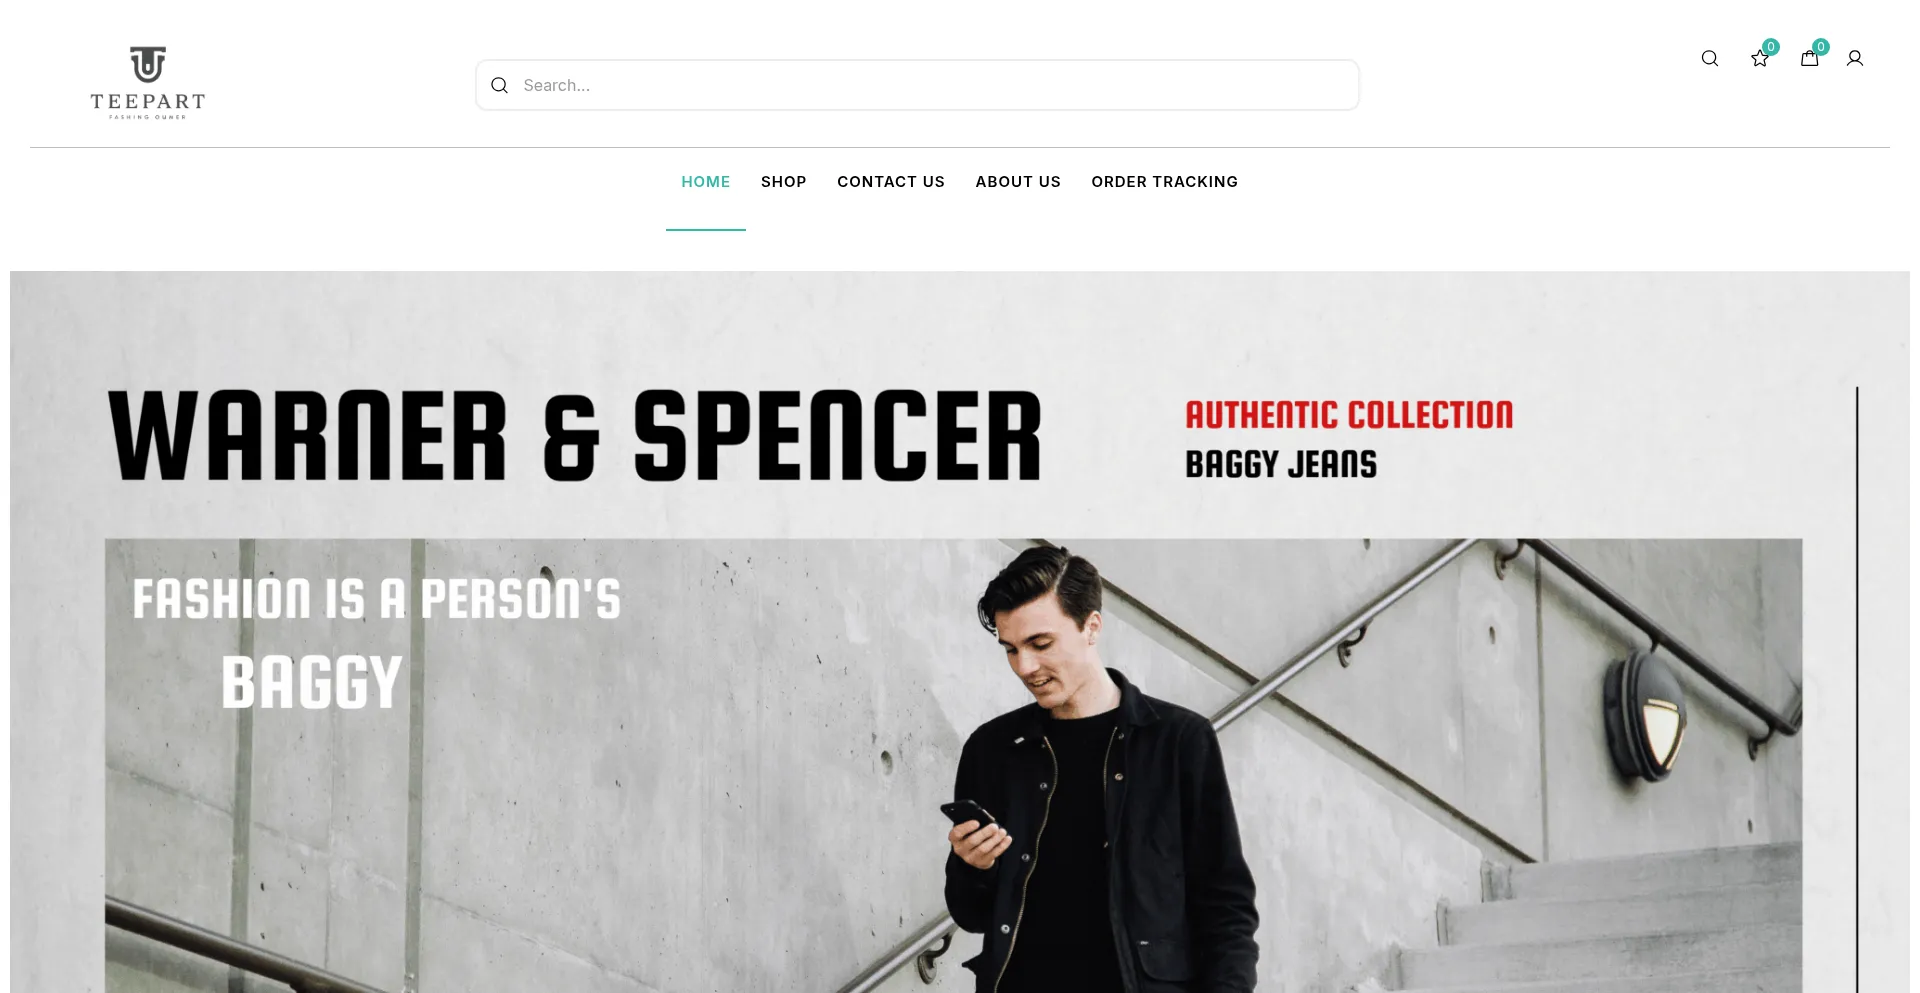
Task: Open the wishlist star icon
Action: (1760, 59)
